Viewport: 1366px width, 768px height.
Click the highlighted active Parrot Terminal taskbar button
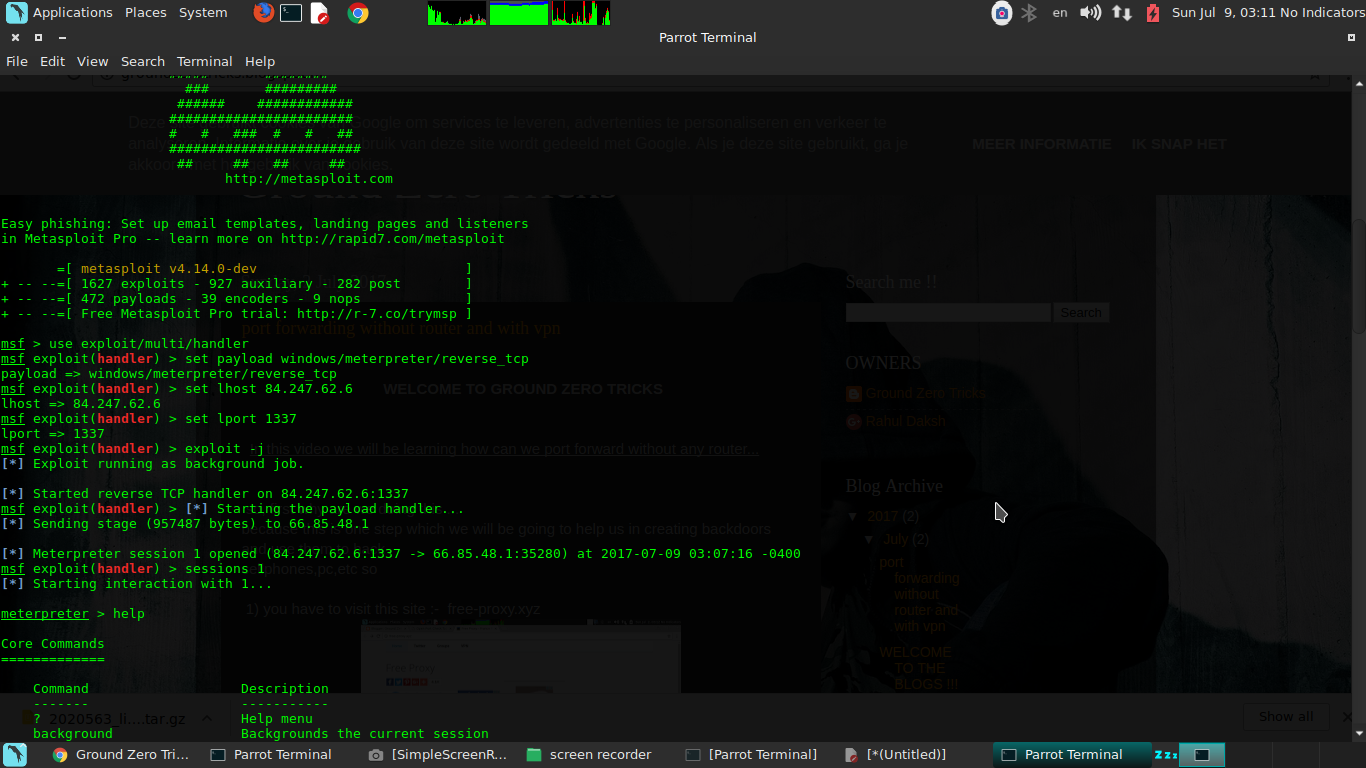click(x=1071, y=755)
